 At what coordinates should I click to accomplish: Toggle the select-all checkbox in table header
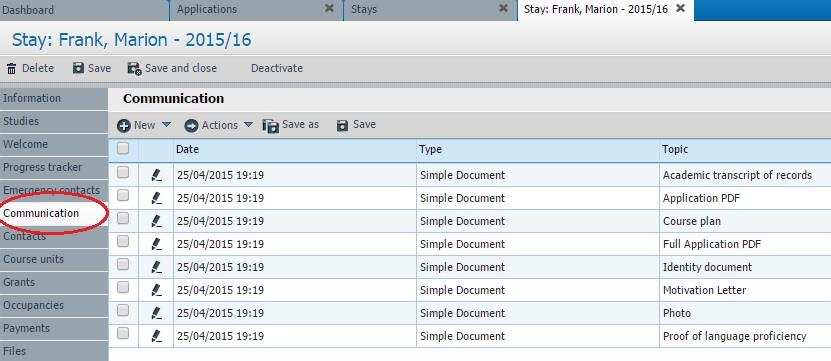coord(123,149)
